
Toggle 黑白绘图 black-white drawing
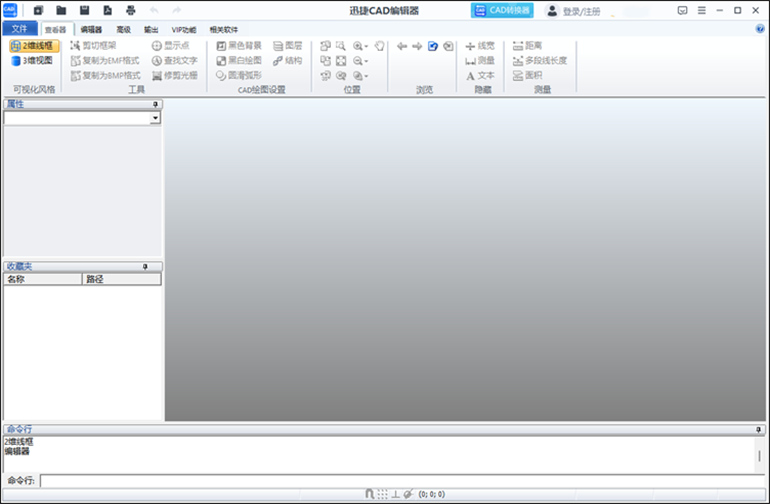point(239,60)
